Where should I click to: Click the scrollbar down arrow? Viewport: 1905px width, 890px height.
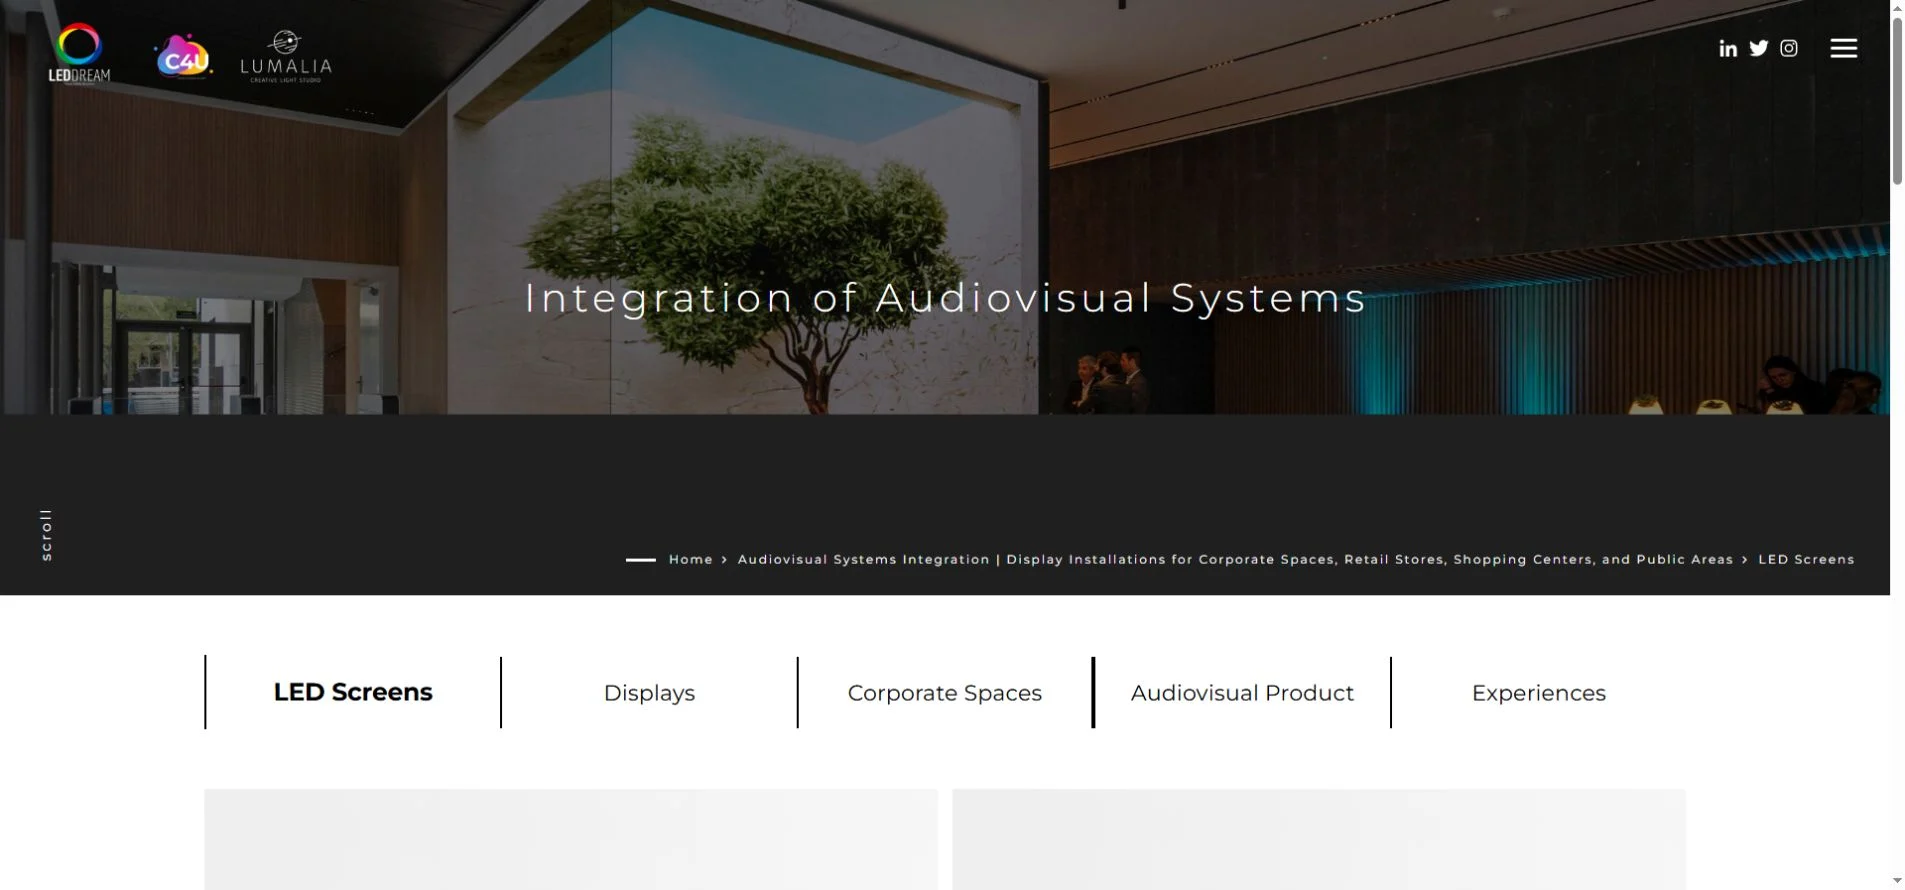pyautogui.click(x=1897, y=881)
